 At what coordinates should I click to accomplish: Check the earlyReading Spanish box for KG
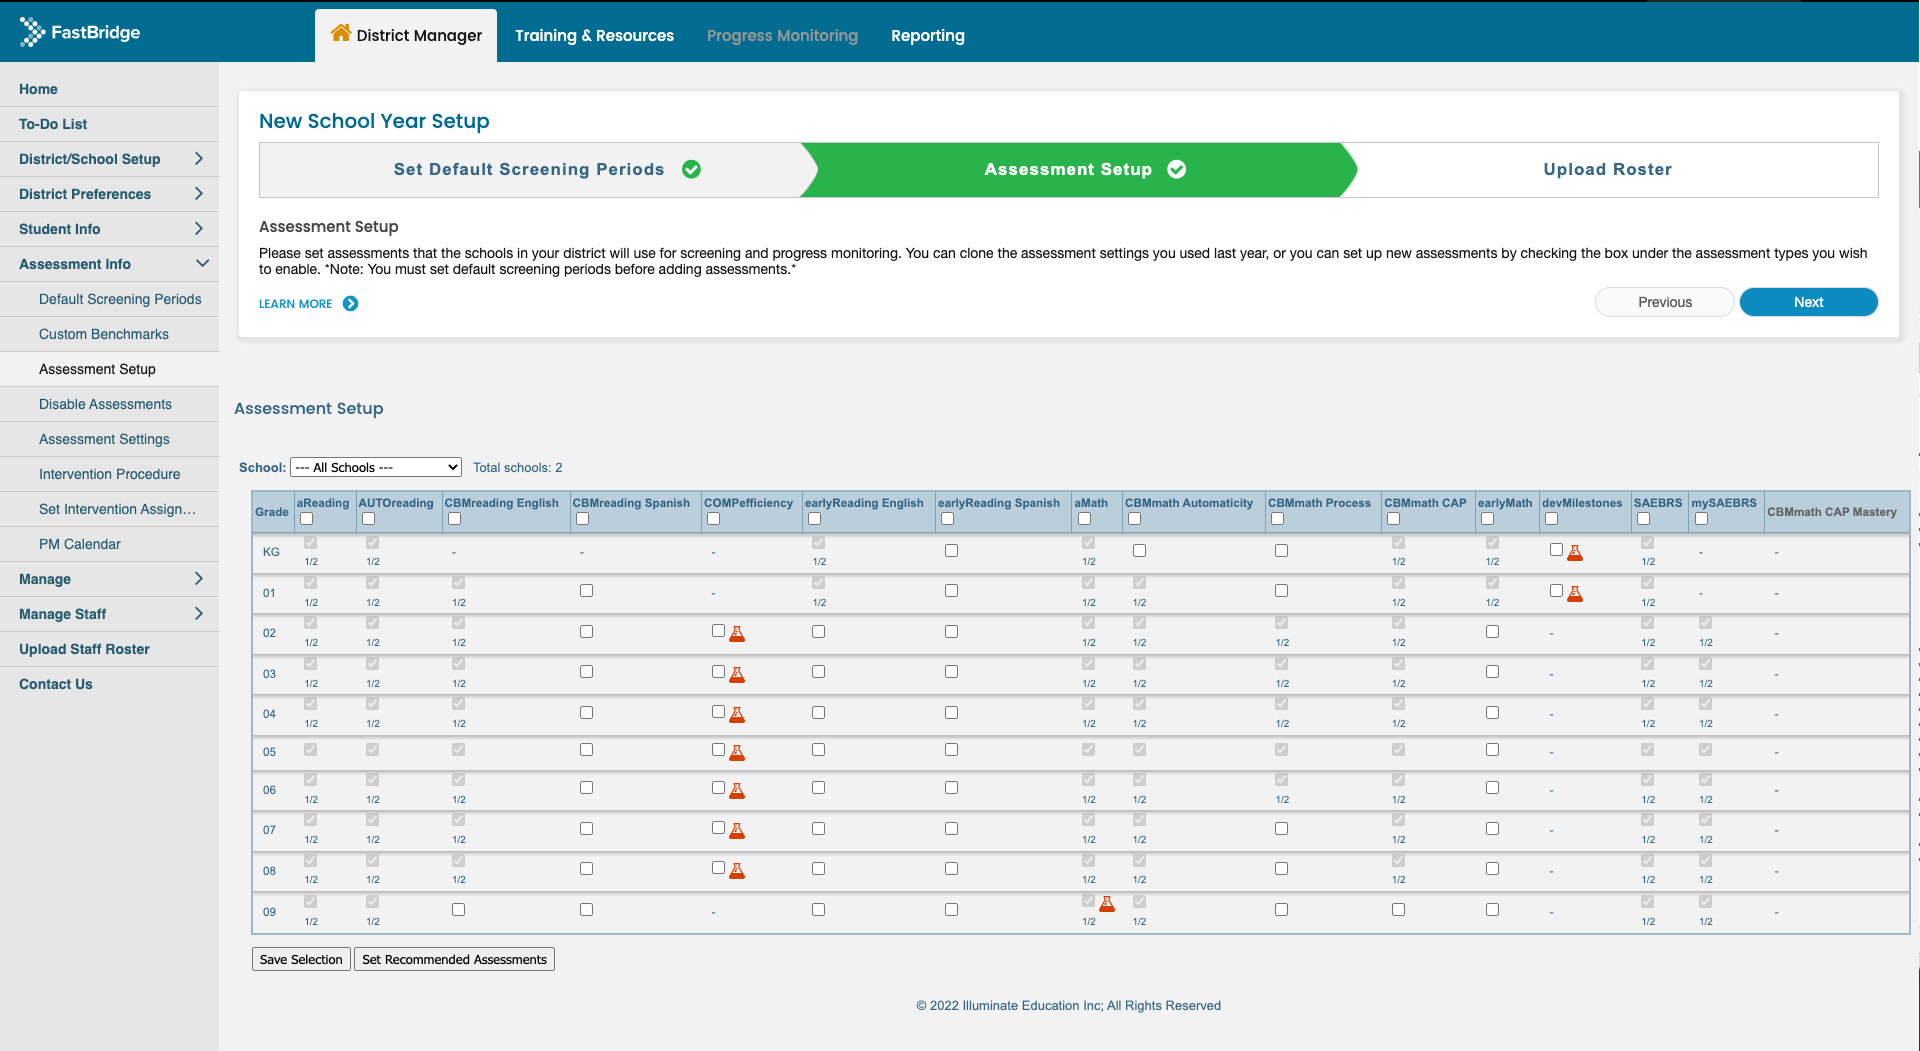tap(951, 551)
